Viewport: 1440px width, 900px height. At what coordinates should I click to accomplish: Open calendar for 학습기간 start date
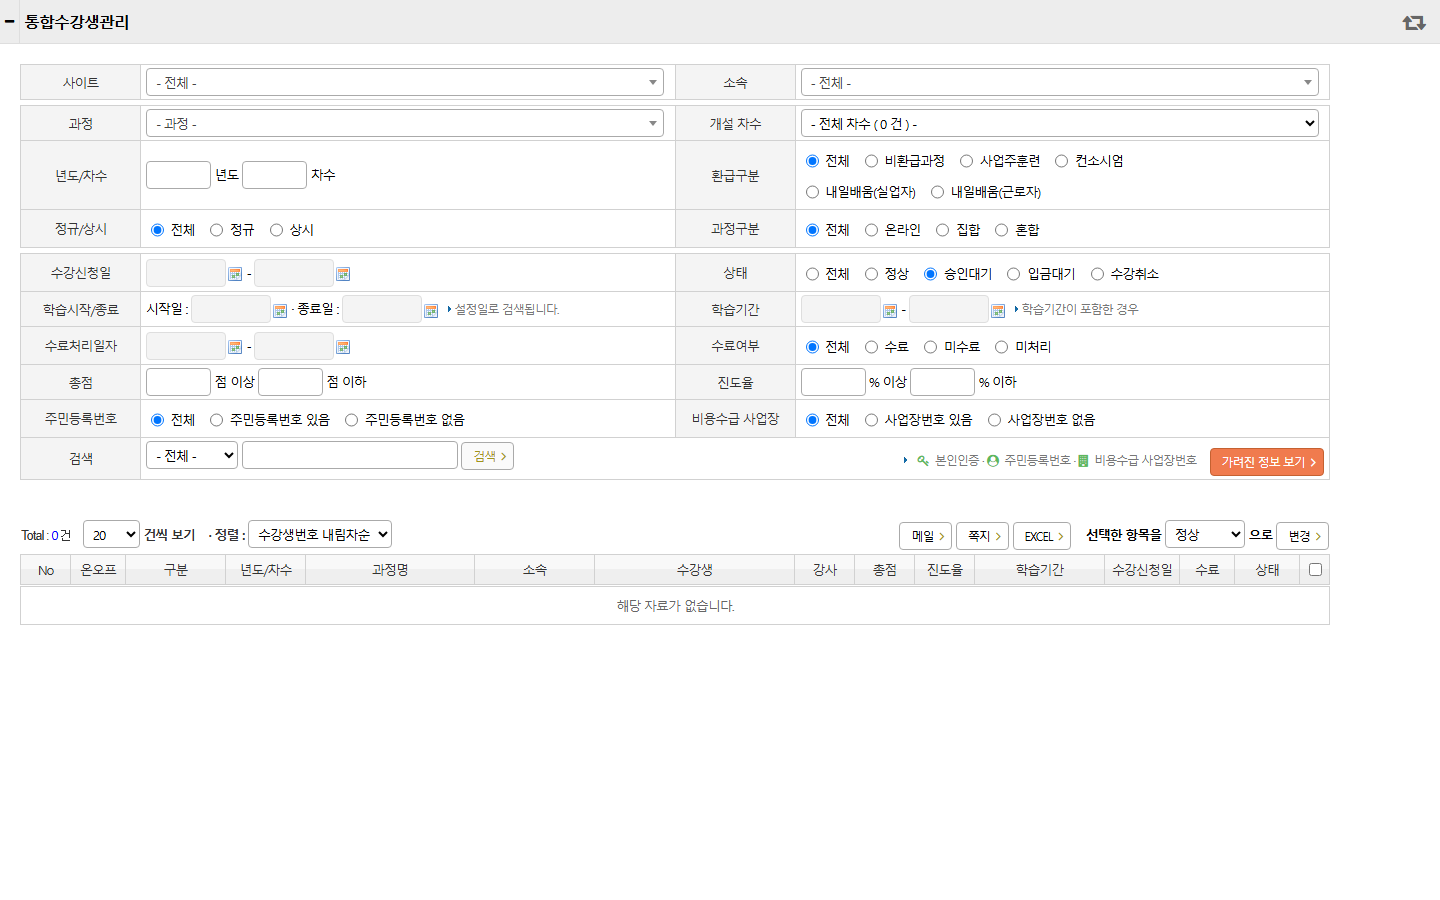[890, 311]
